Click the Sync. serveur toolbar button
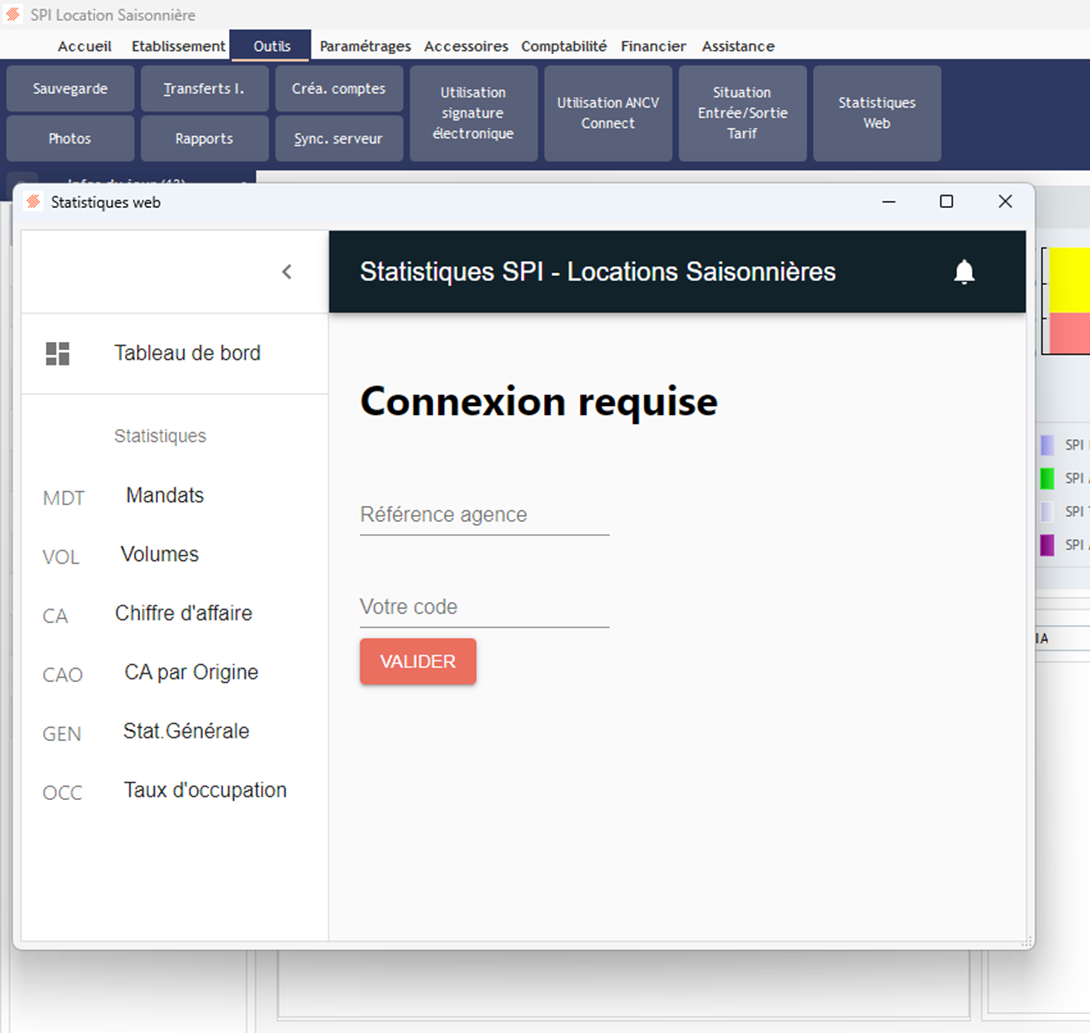The width and height of the screenshot is (1090, 1033). pos(339,138)
